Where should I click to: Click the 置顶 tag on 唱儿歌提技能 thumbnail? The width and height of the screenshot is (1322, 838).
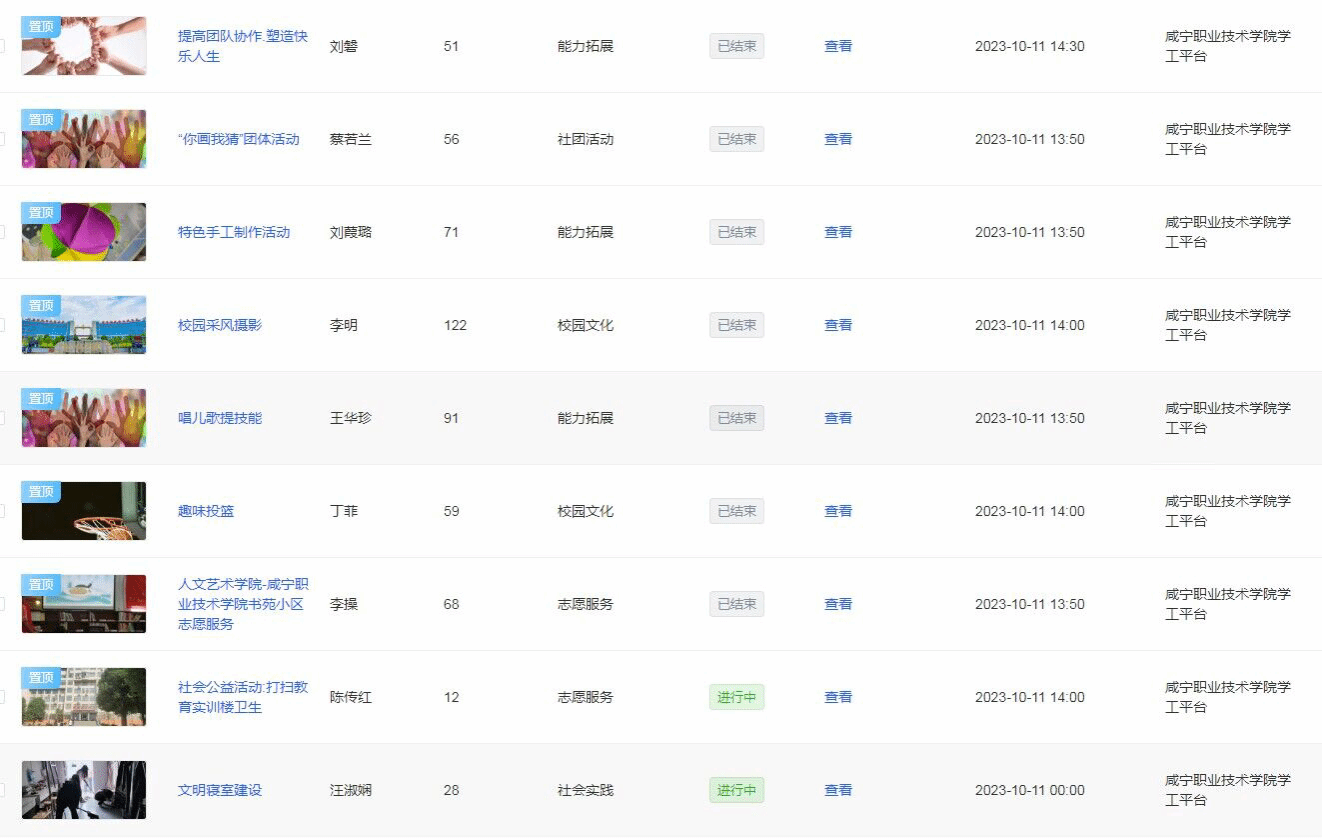[41, 399]
